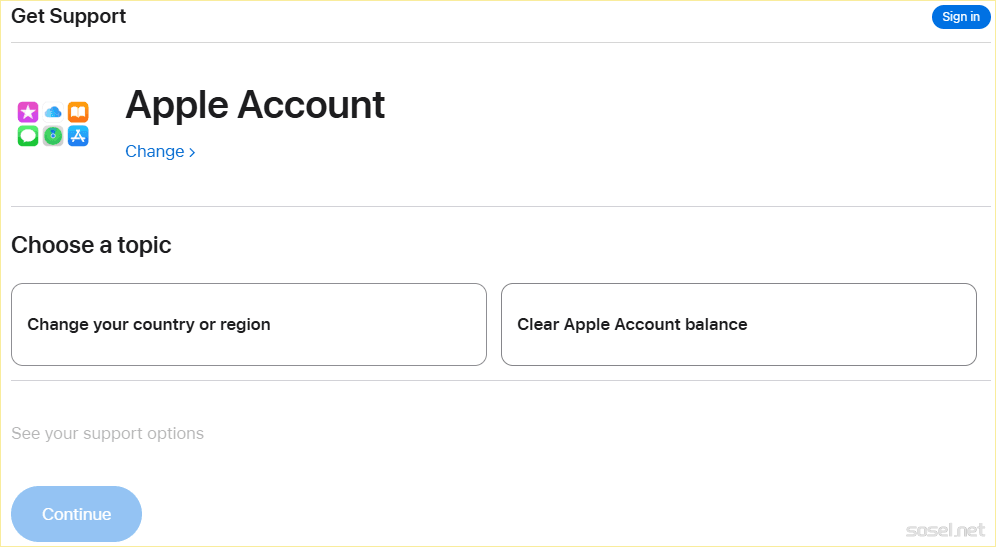Click the chevron arrow beside Change
Image resolution: width=996 pixels, height=547 pixels.
click(192, 152)
